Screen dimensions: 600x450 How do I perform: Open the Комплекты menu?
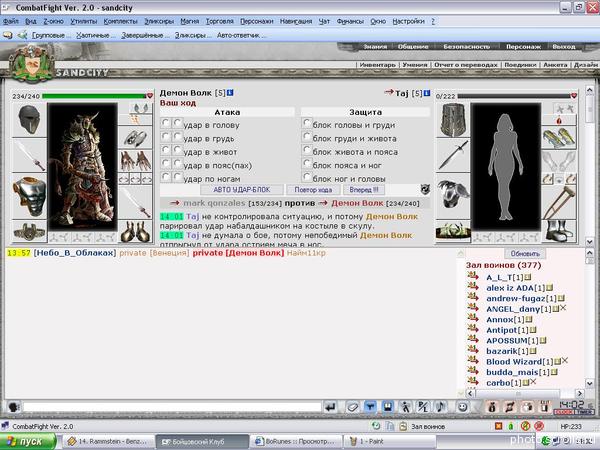tap(120, 21)
